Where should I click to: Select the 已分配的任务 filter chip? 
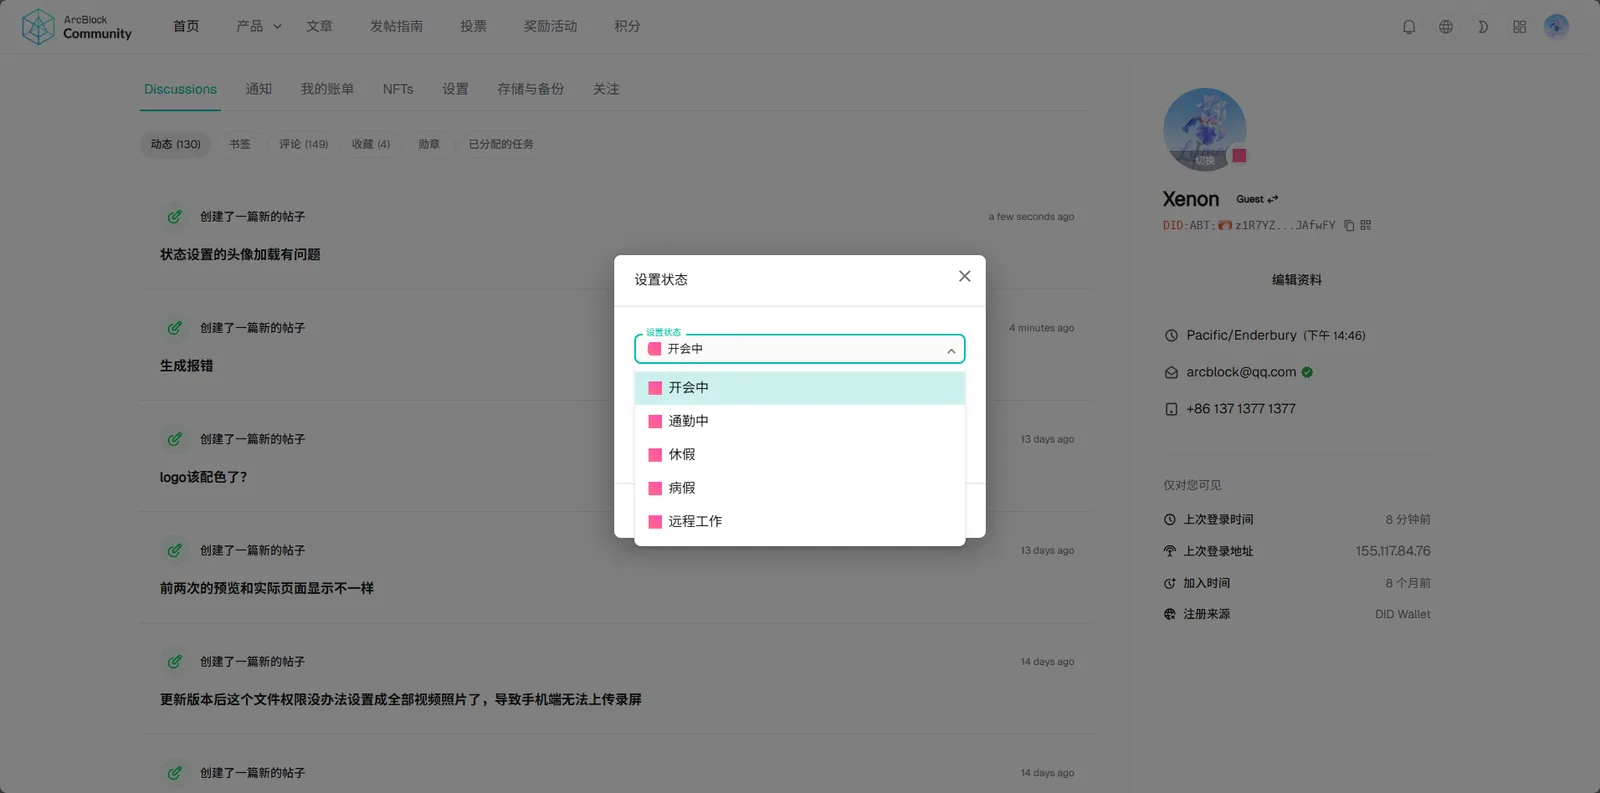point(501,144)
